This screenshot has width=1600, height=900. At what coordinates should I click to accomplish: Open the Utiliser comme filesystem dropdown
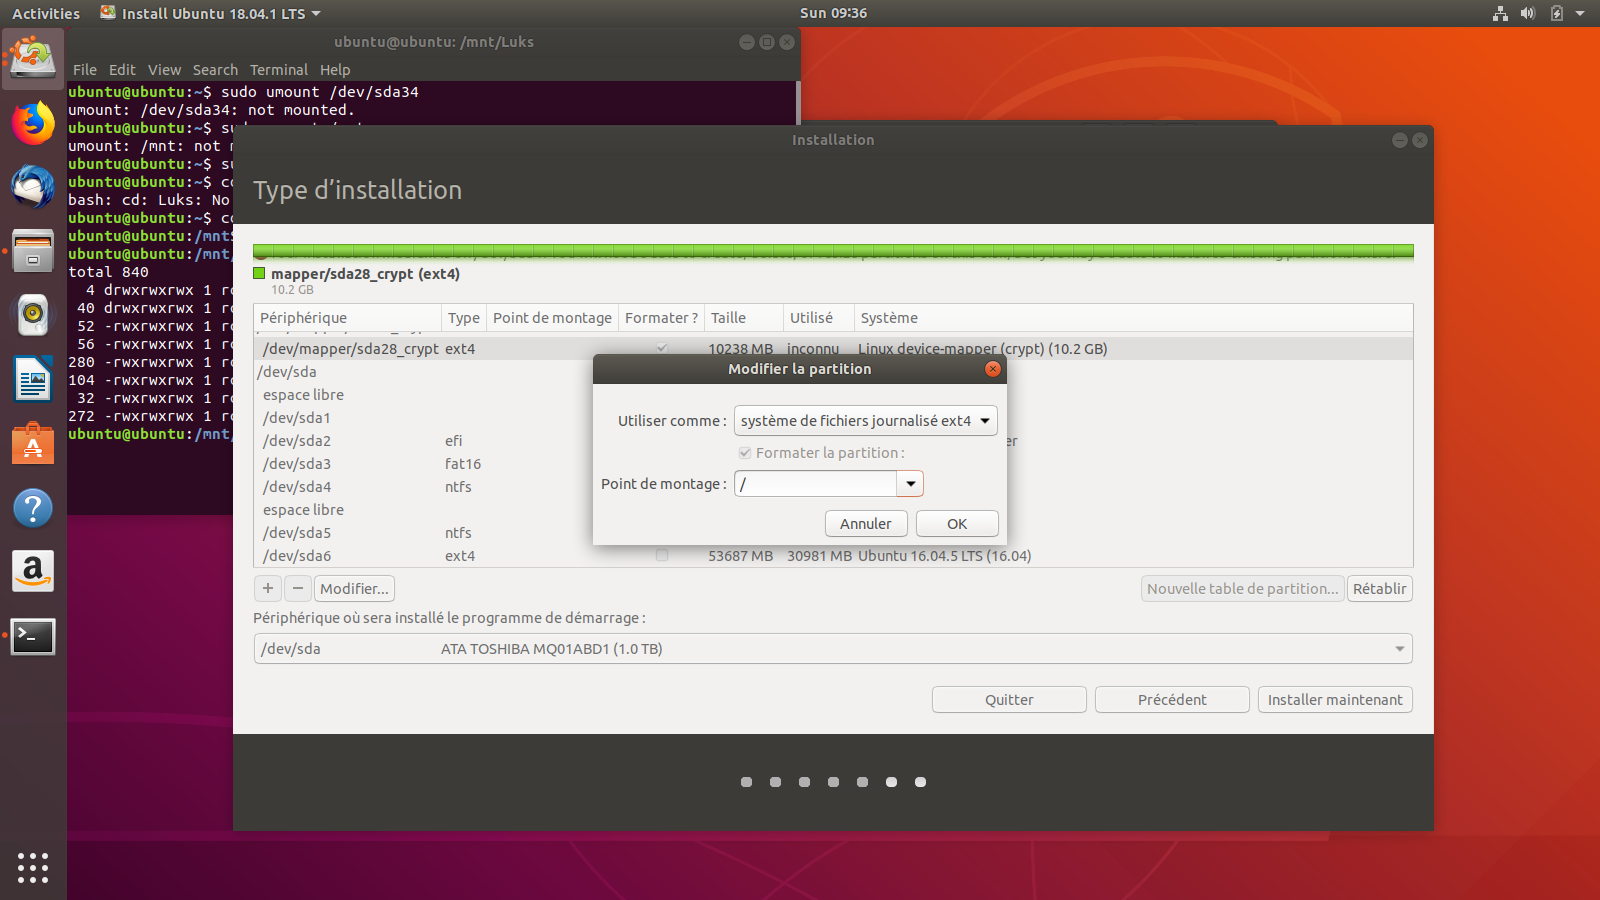click(x=865, y=421)
